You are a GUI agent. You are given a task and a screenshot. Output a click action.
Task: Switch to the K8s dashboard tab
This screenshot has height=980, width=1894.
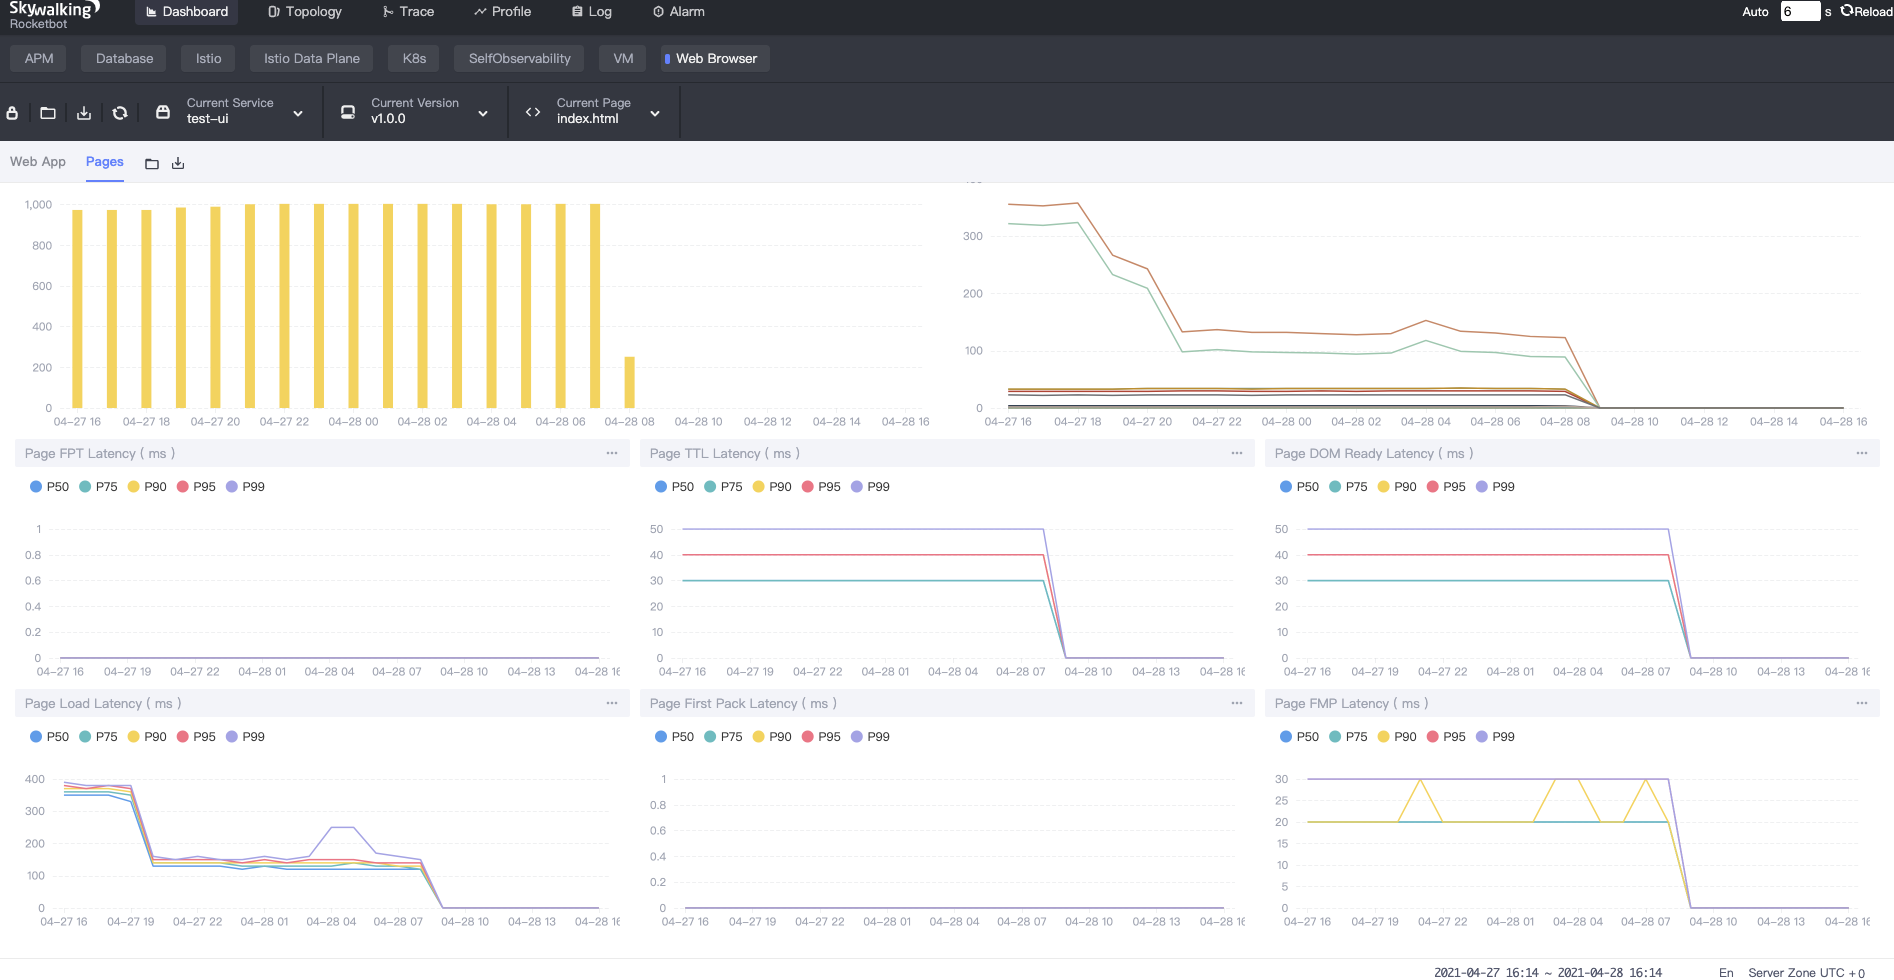tap(414, 59)
